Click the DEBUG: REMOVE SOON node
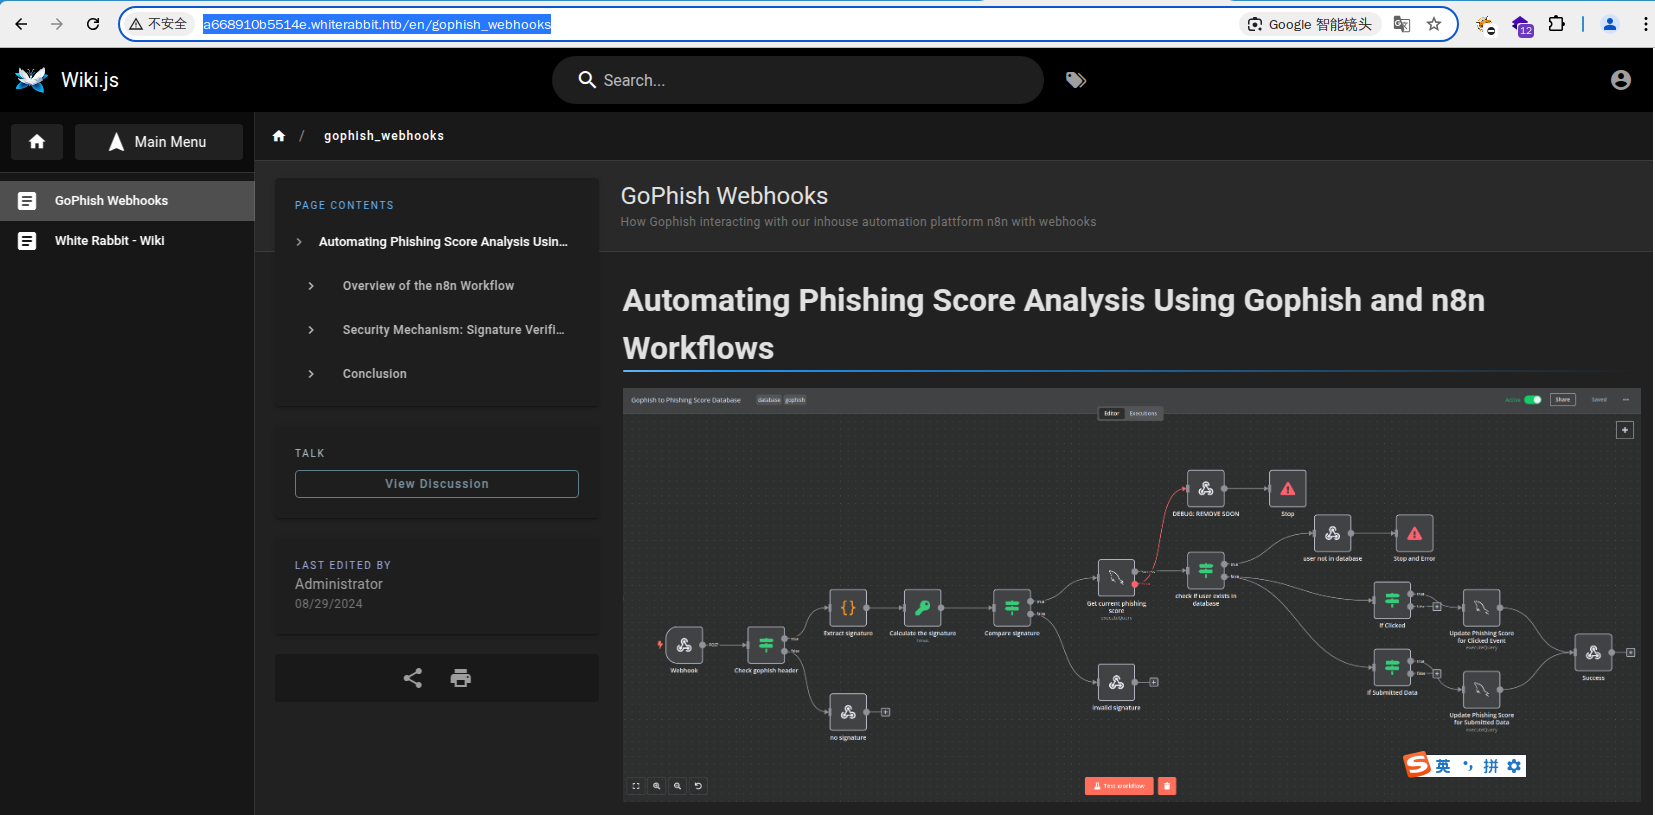 point(1206,489)
